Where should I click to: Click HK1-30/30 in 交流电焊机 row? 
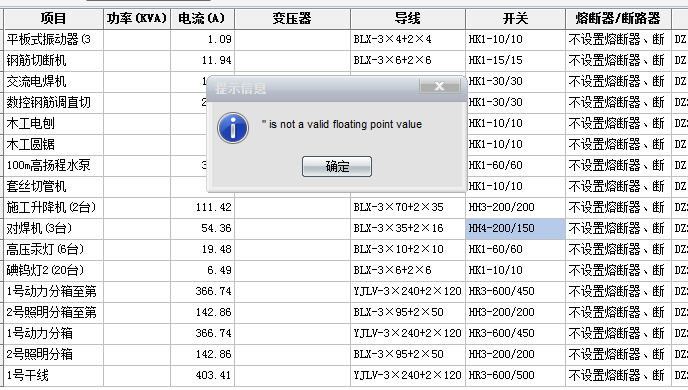[515, 82]
